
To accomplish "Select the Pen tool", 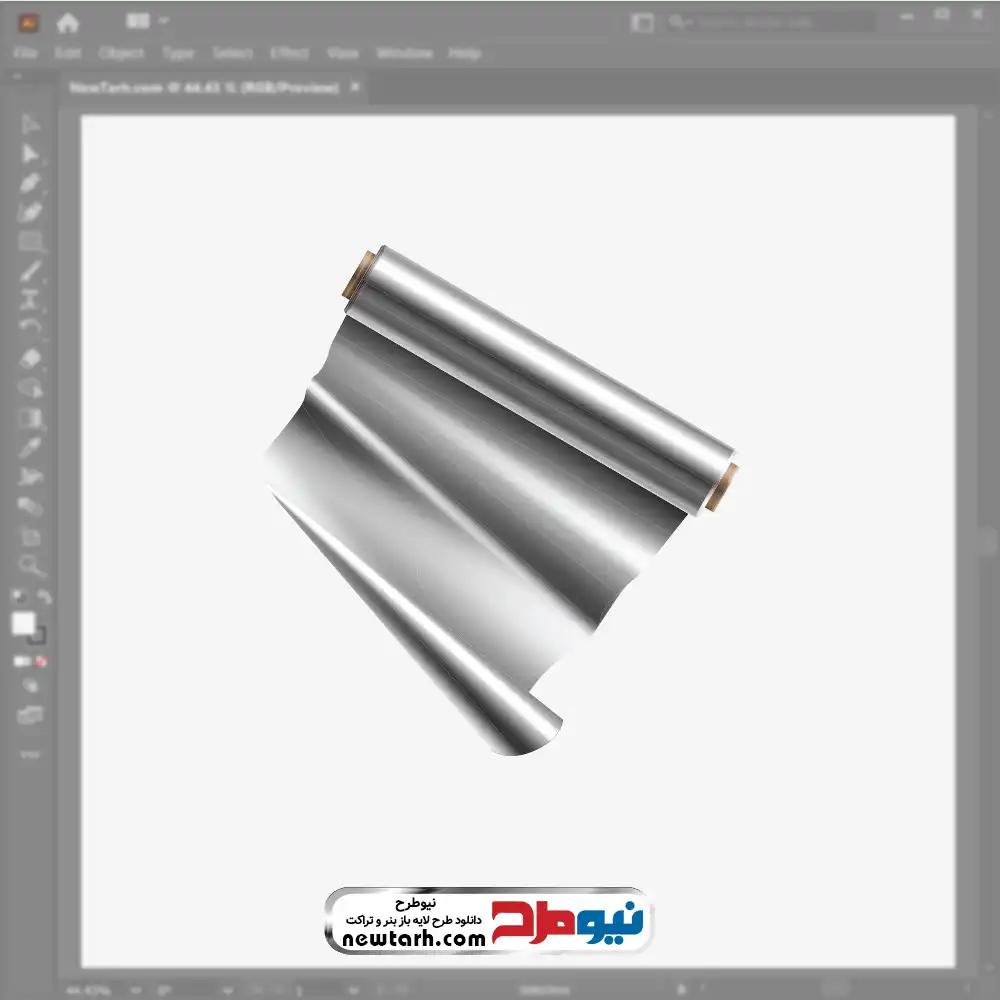I will pyautogui.click(x=29, y=183).
